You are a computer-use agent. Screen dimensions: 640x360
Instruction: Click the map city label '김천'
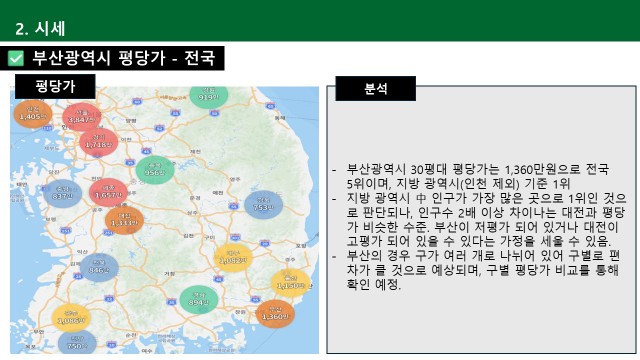tap(189, 236)
